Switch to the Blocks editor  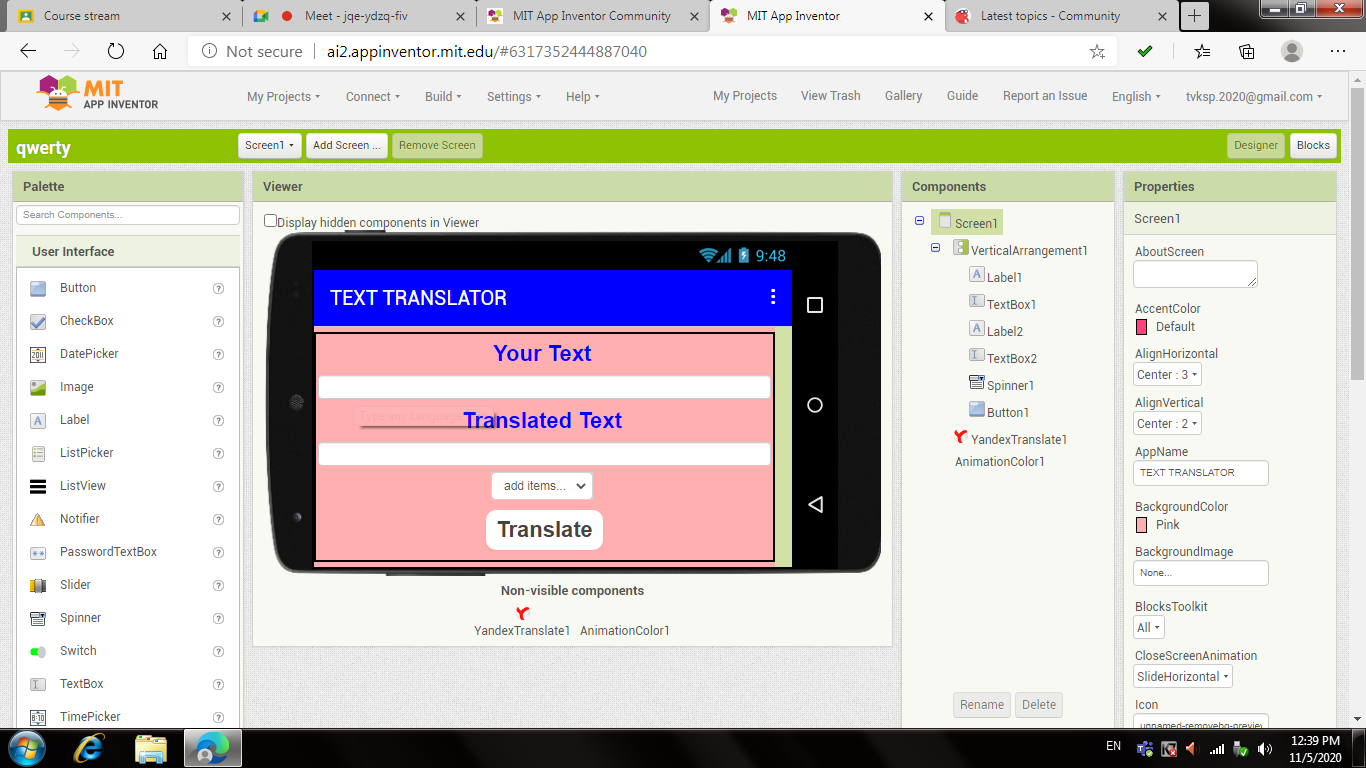(1313, 144)
